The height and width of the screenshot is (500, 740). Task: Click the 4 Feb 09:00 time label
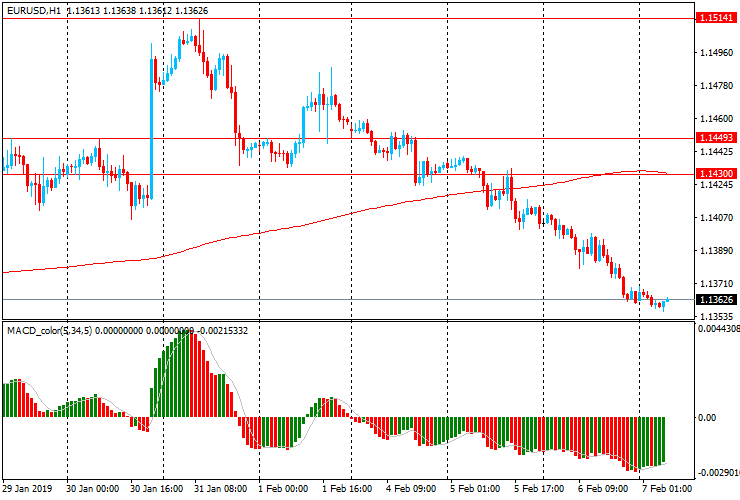pyautogui.click(x=411, y=489)
